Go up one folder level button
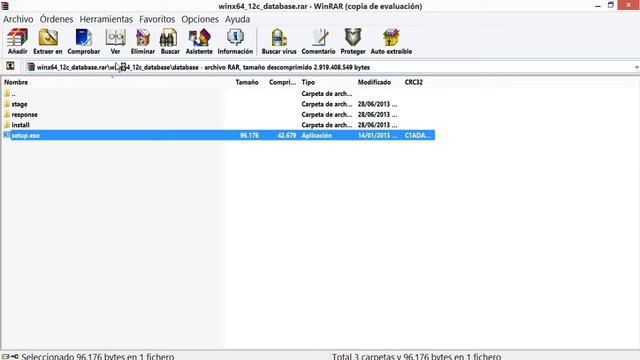Image resolution: width=640 pixels, height=360 pixels. 10,67
